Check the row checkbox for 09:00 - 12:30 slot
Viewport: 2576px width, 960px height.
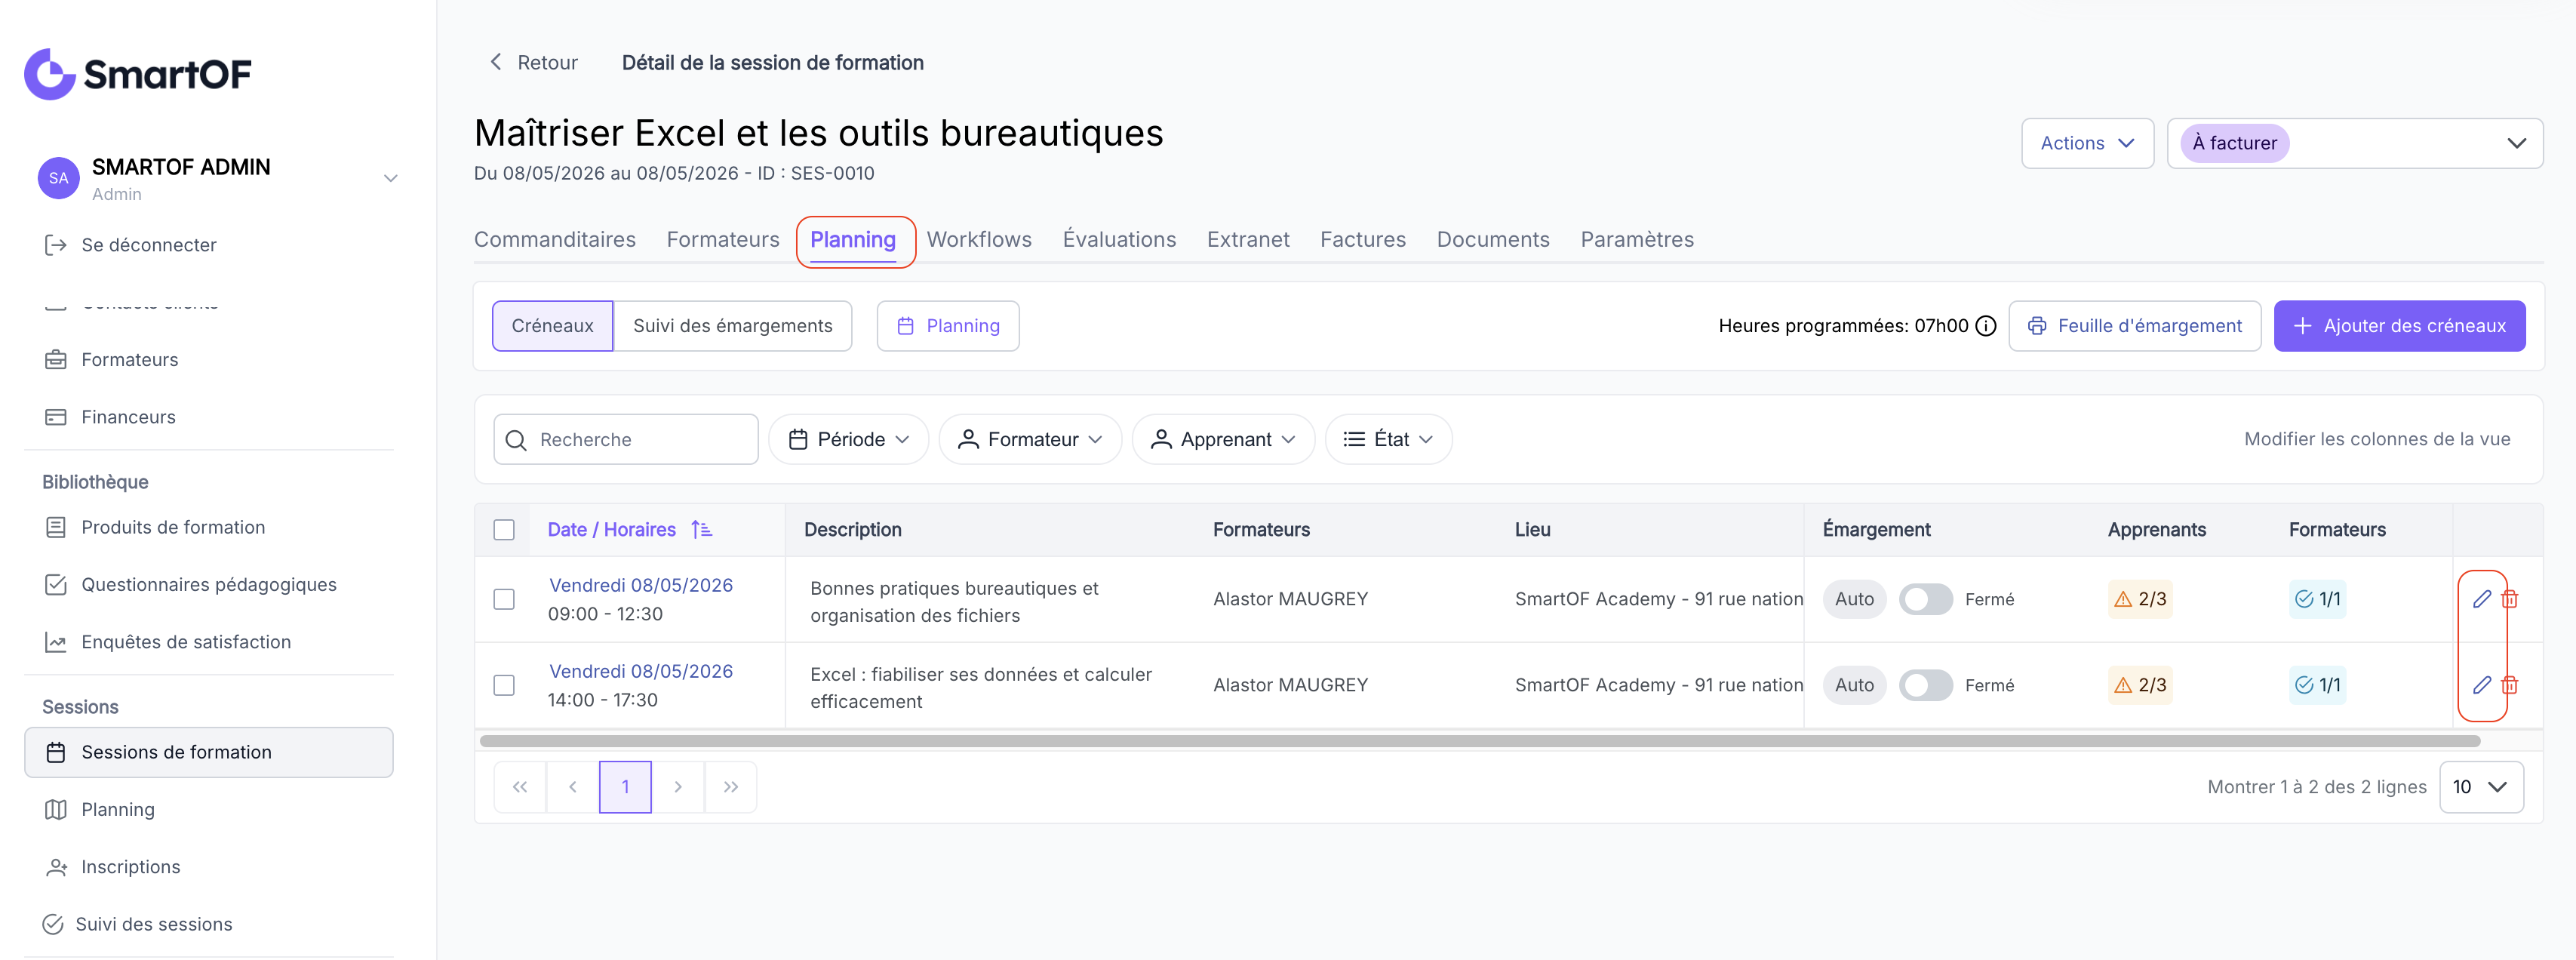pos(504,599)
